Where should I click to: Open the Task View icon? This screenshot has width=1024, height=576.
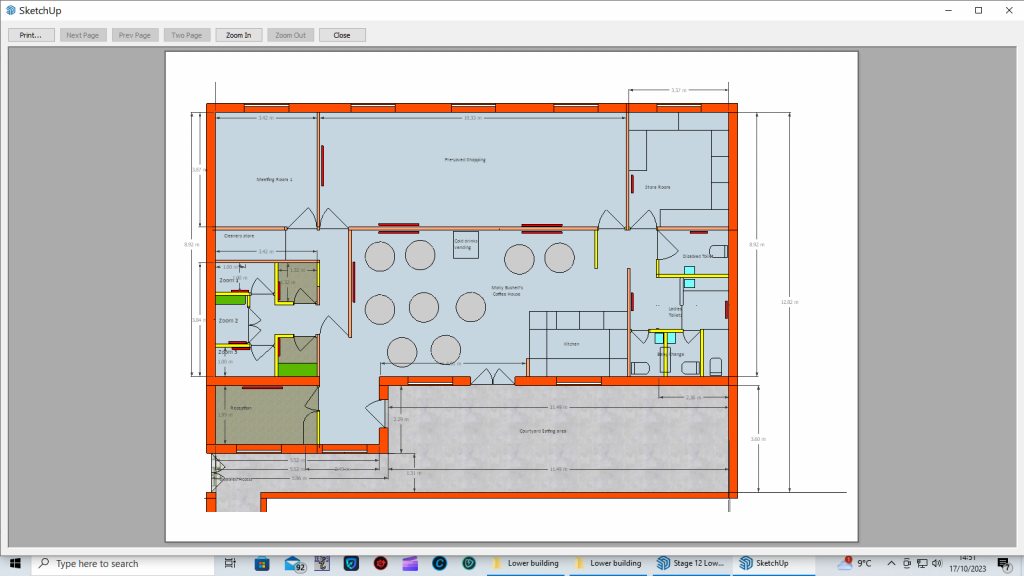(x=230, y=563)
